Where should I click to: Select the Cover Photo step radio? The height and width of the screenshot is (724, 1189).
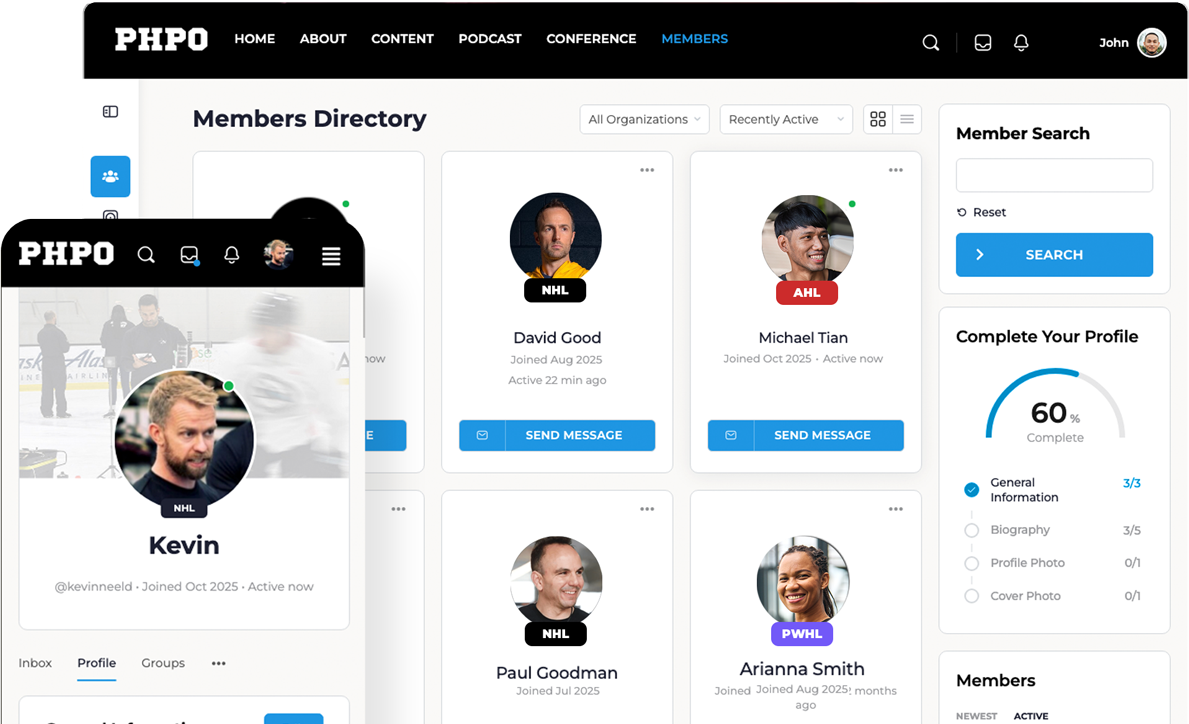click(971, 596)
